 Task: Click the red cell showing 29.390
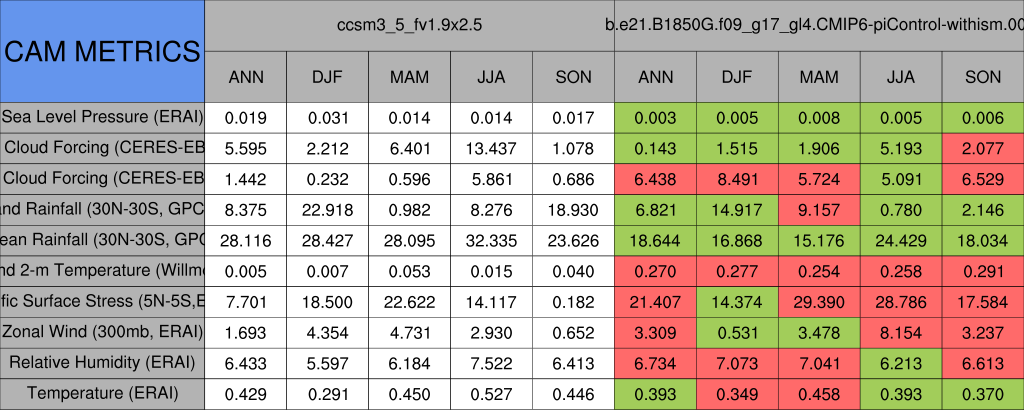[x=819, y=301]
